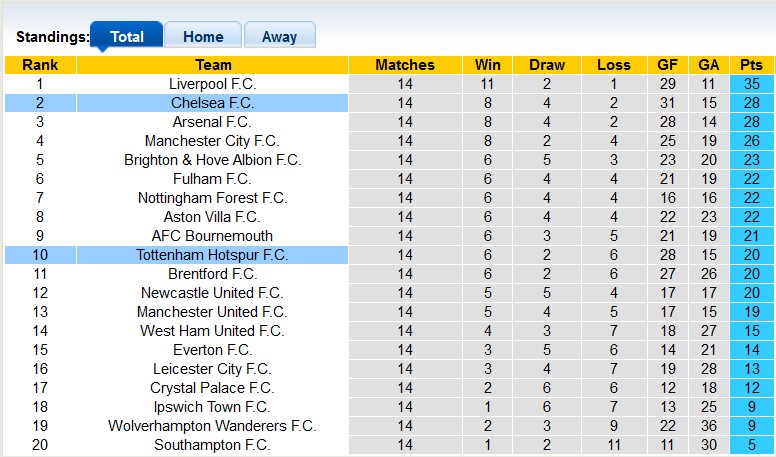This screenshot has height=457, width=776.
Task: Click the GF column header
Action: click(667, 65)
